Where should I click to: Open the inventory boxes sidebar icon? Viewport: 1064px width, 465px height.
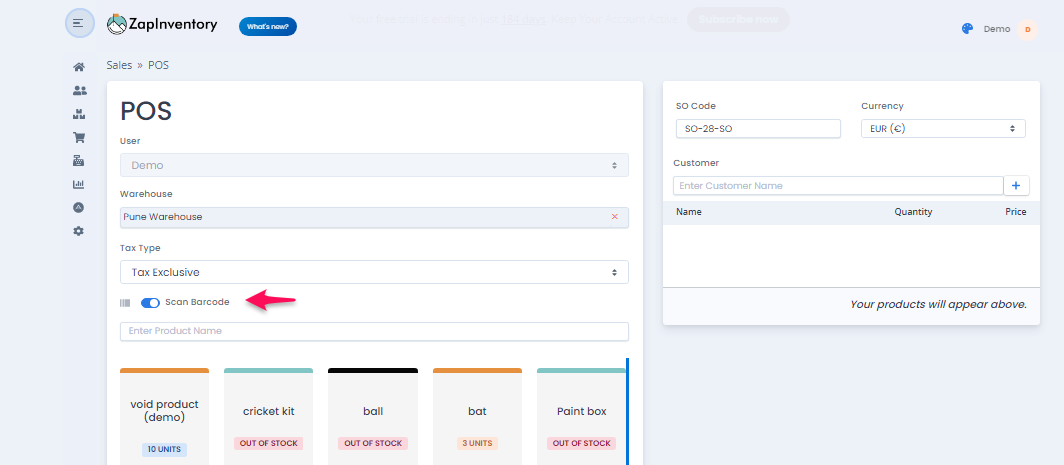(x=79, y=114)
